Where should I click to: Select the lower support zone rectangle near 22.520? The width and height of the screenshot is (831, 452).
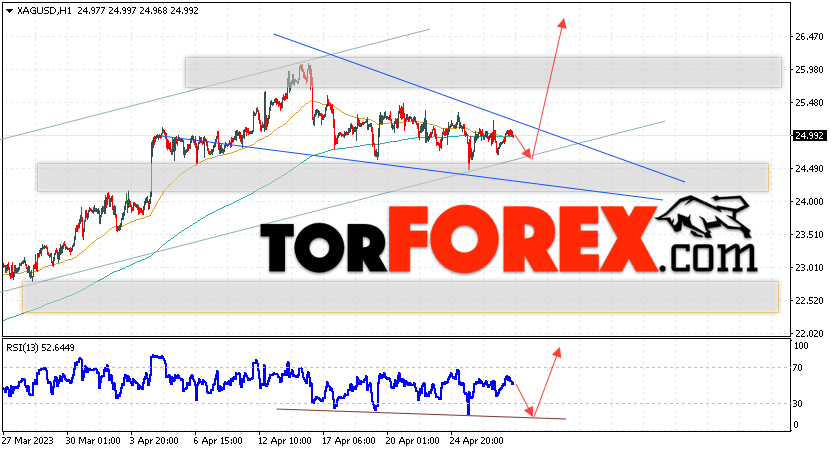point(400,297)
